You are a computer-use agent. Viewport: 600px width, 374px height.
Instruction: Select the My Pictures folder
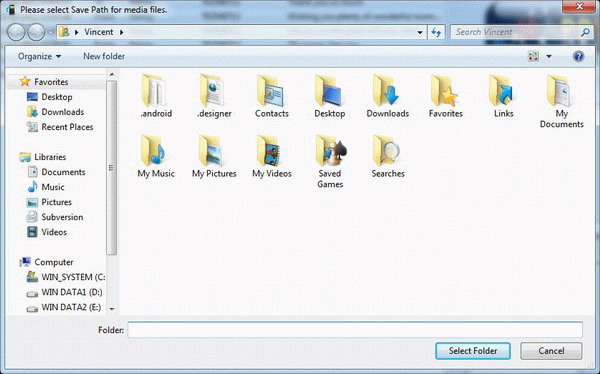pos(214,156)
